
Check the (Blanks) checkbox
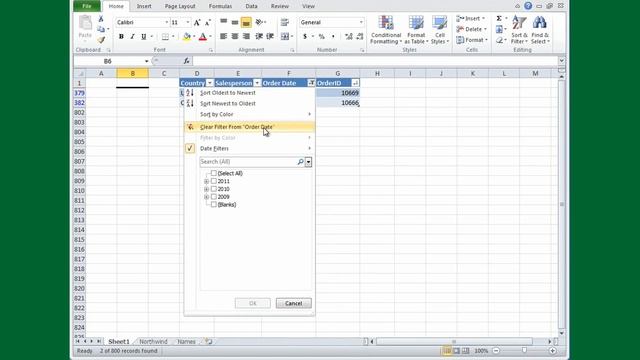(214, 204)
